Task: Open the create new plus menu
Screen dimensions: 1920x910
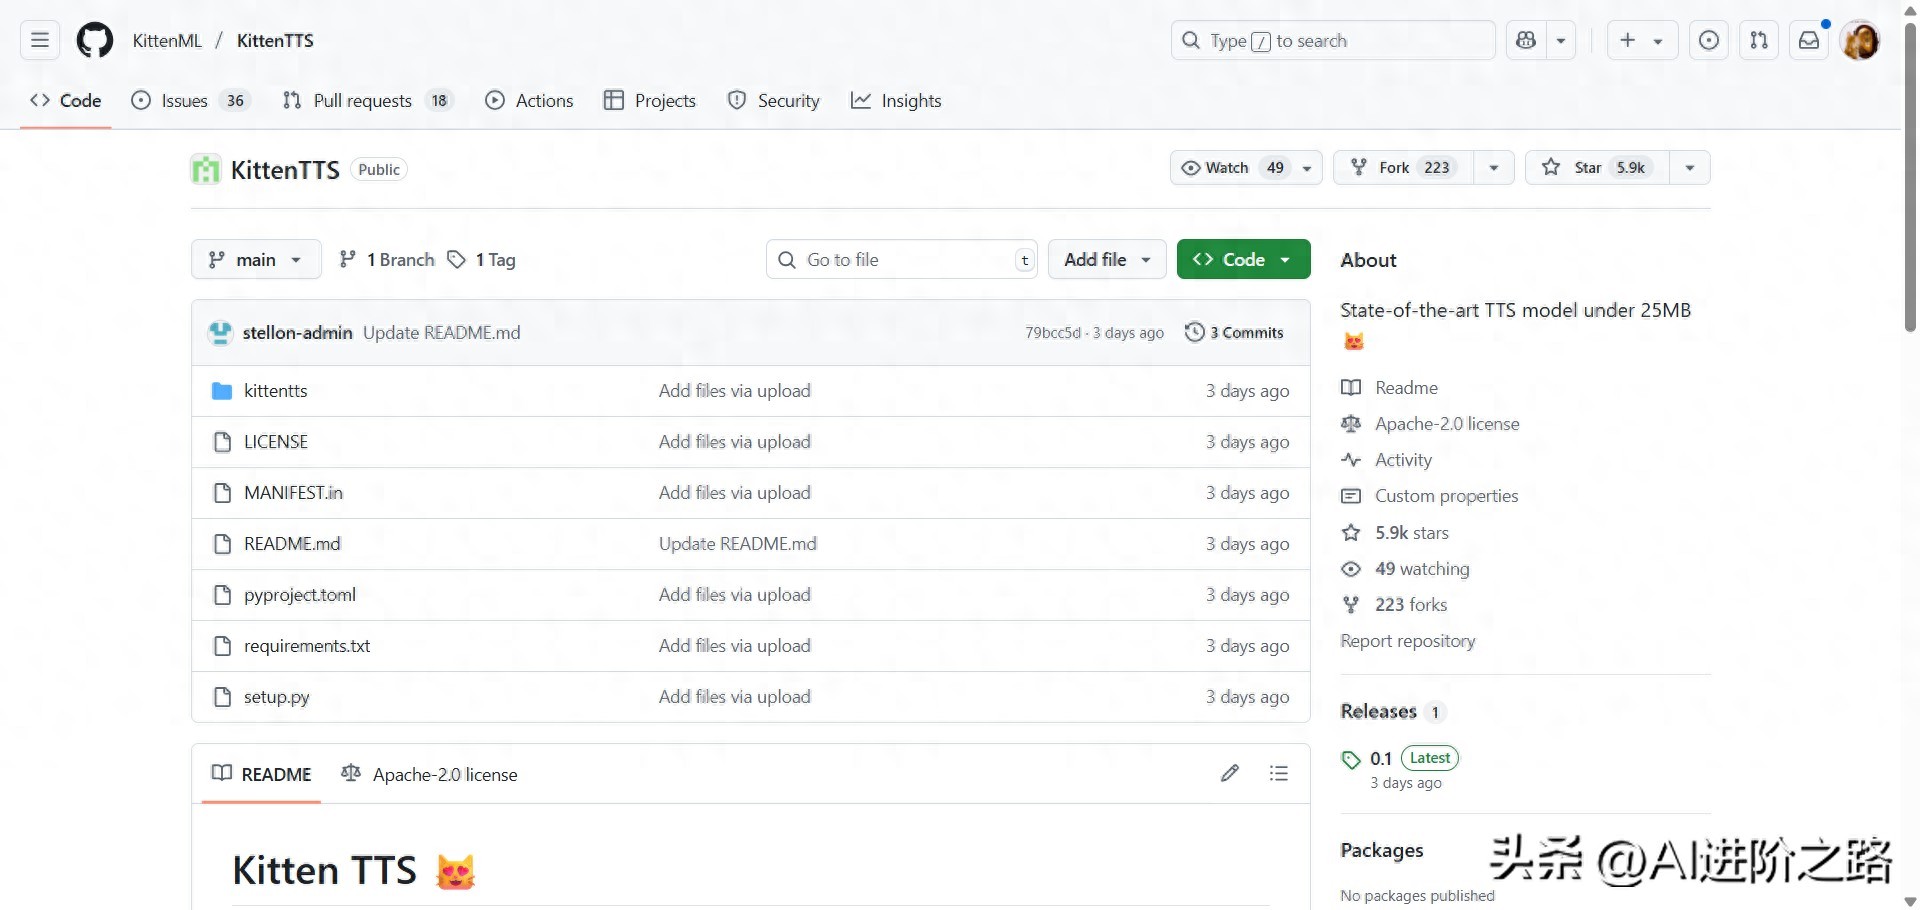Action: point(1641,41)
